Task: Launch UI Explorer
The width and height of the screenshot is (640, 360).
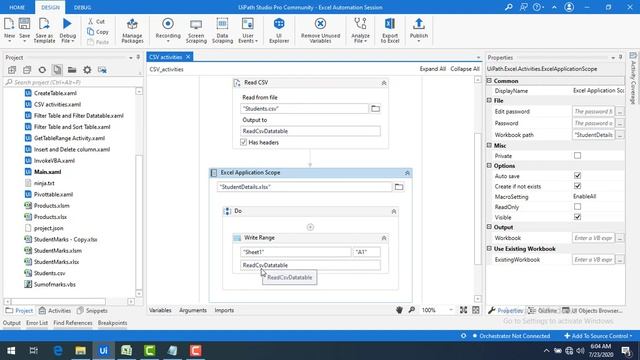Action: [x=279, y=30]
